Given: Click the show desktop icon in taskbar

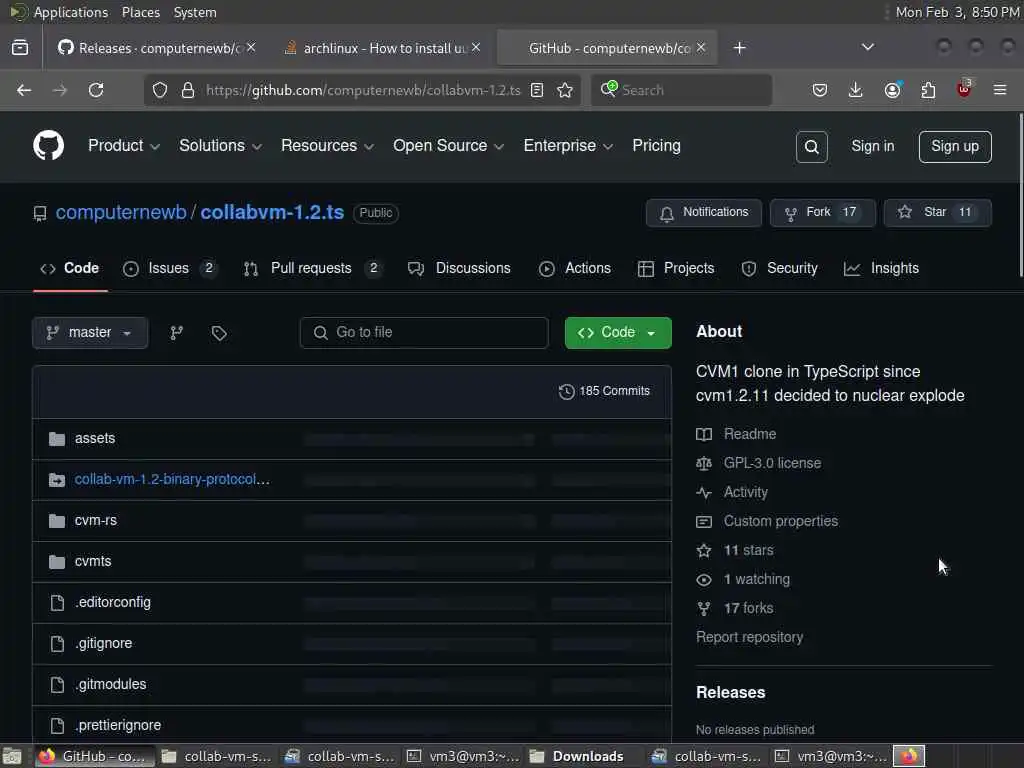Looking at the screenshot, I should (12, 756).
